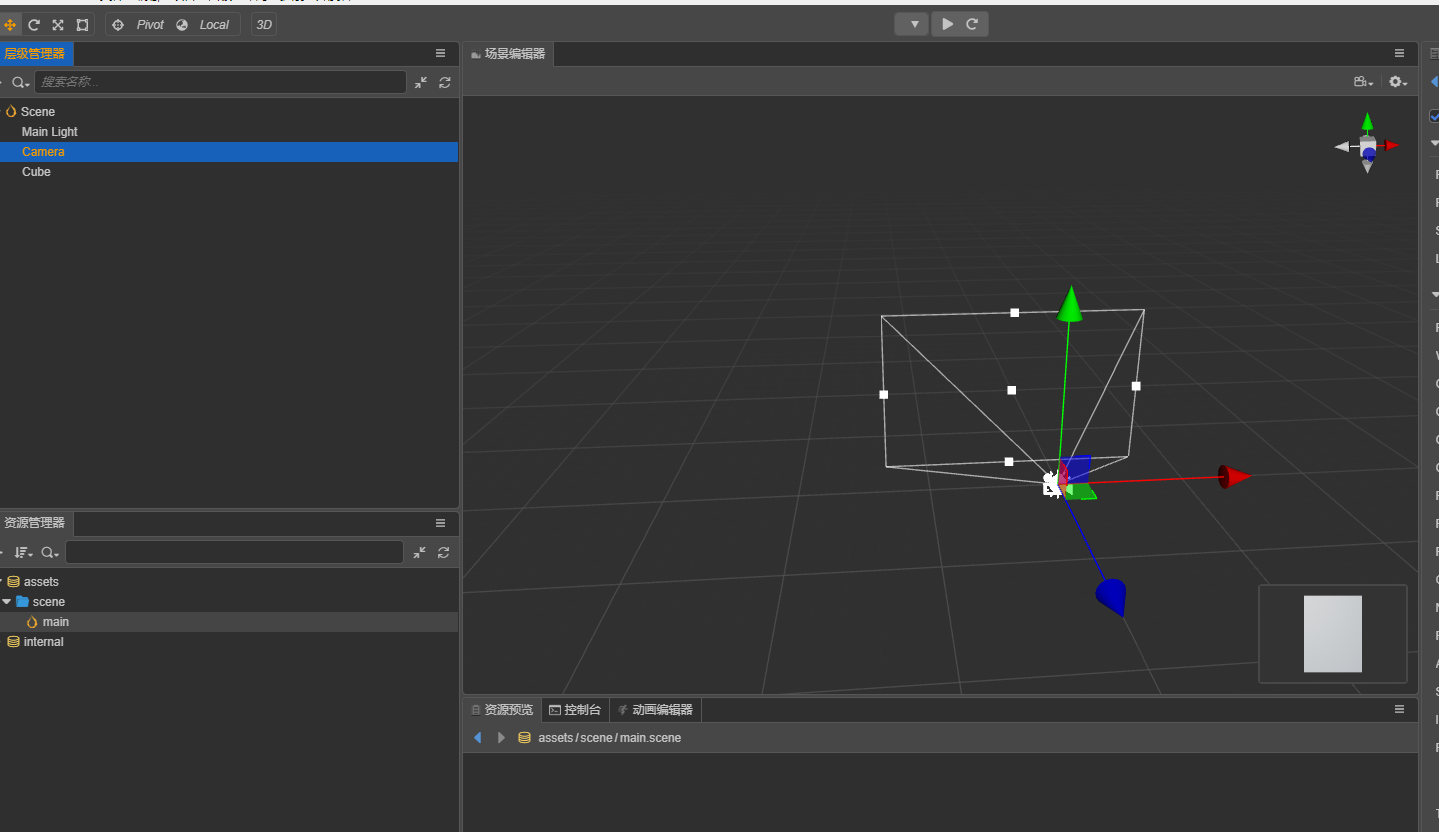
Task: Click the left edge frustum handle
Action: [884, 395]
